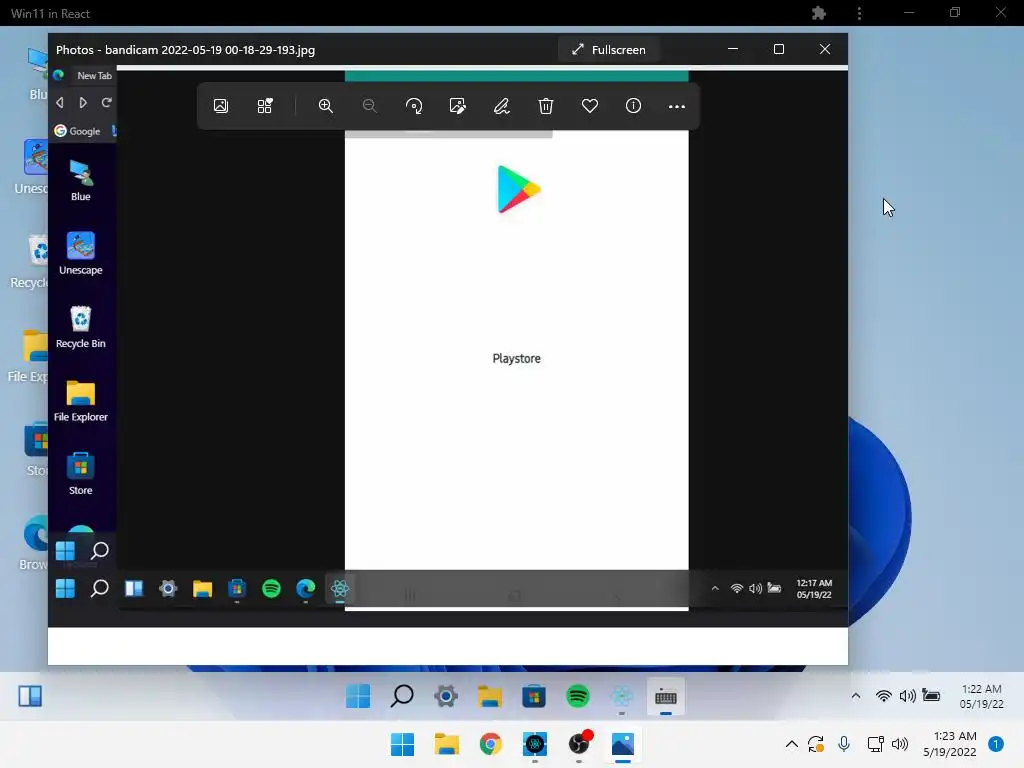
Task: Click the Wi-Fi icon on inner taskbar
Action: pyautogui.click(x=884, y=696)
